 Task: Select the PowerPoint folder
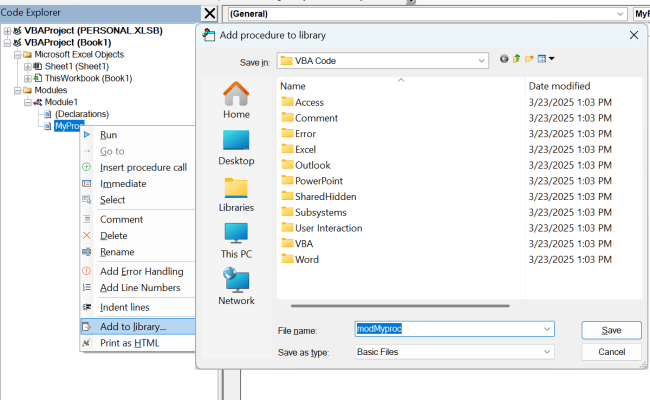click(x=312, y=181)
